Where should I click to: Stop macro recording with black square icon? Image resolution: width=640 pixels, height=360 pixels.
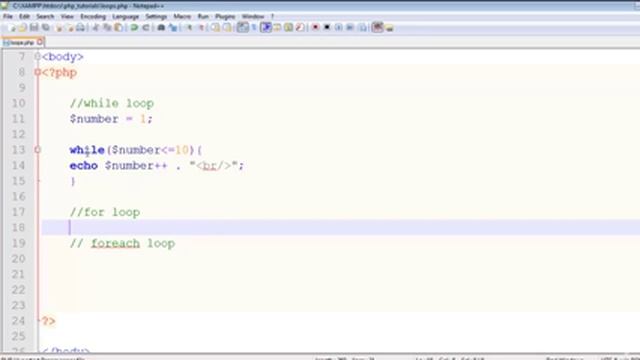point(327,28)
